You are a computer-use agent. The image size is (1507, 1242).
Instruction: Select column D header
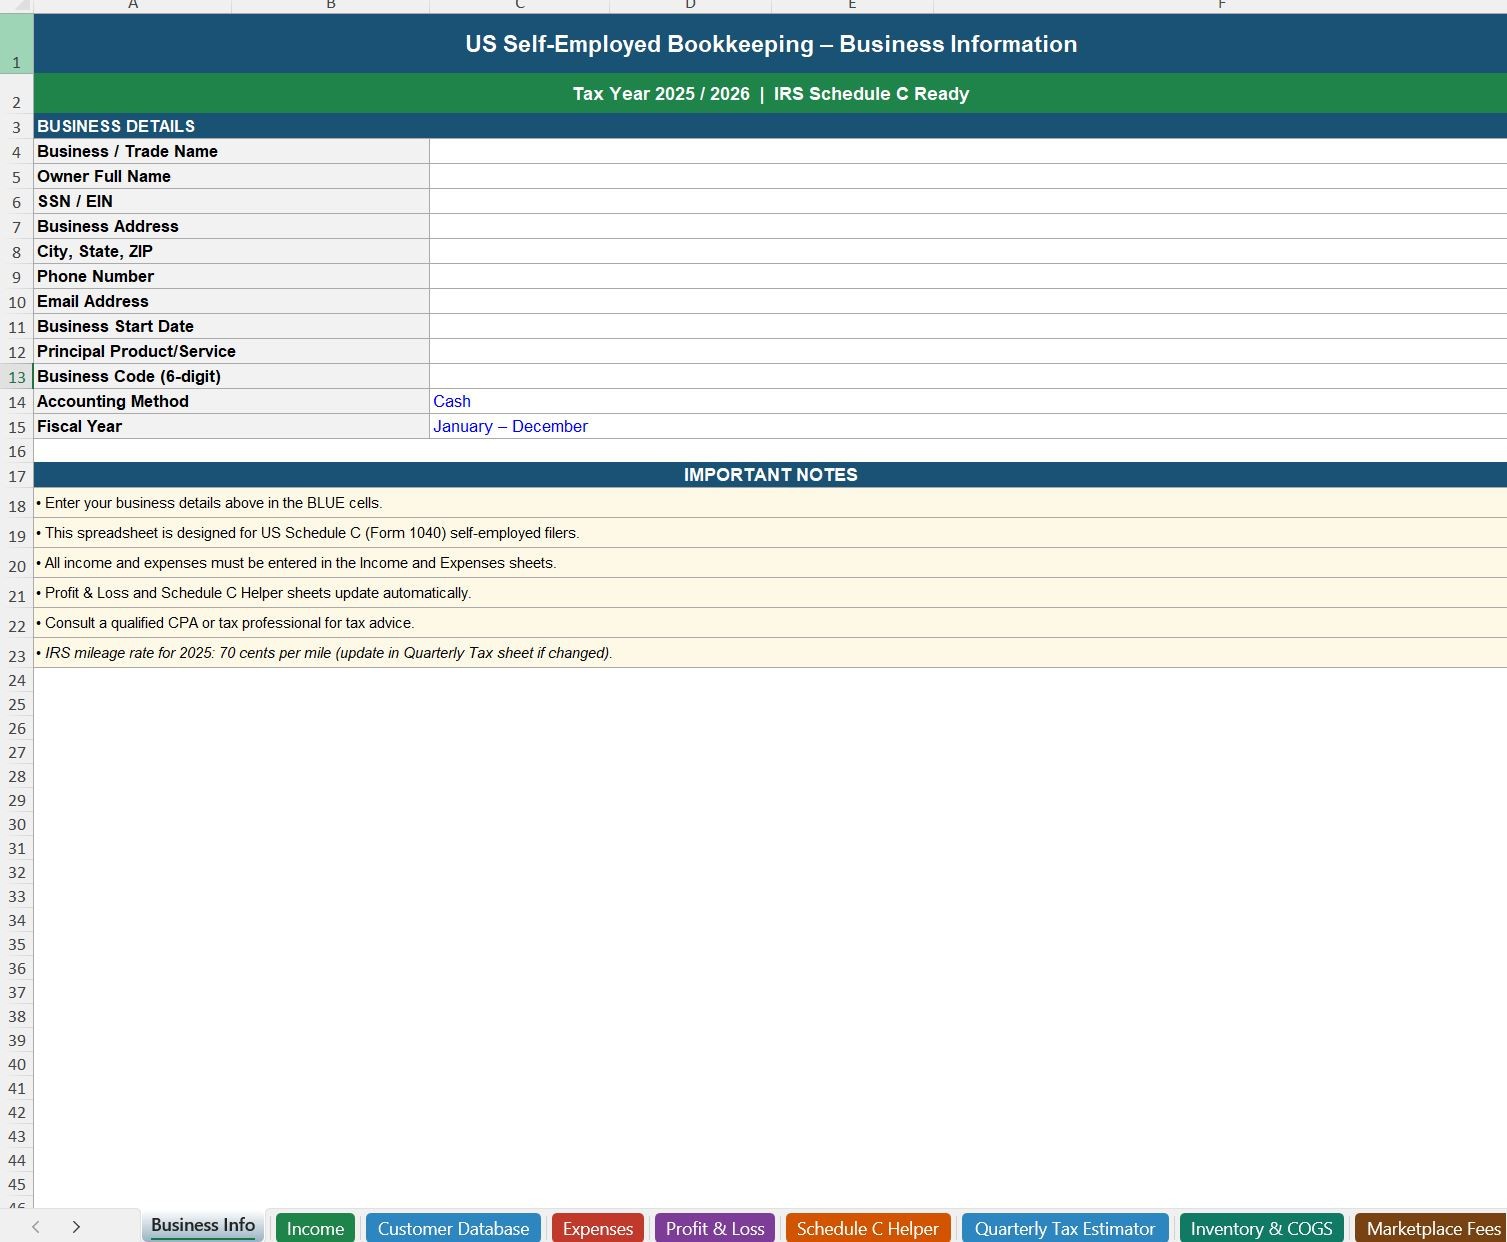point(691,6)
